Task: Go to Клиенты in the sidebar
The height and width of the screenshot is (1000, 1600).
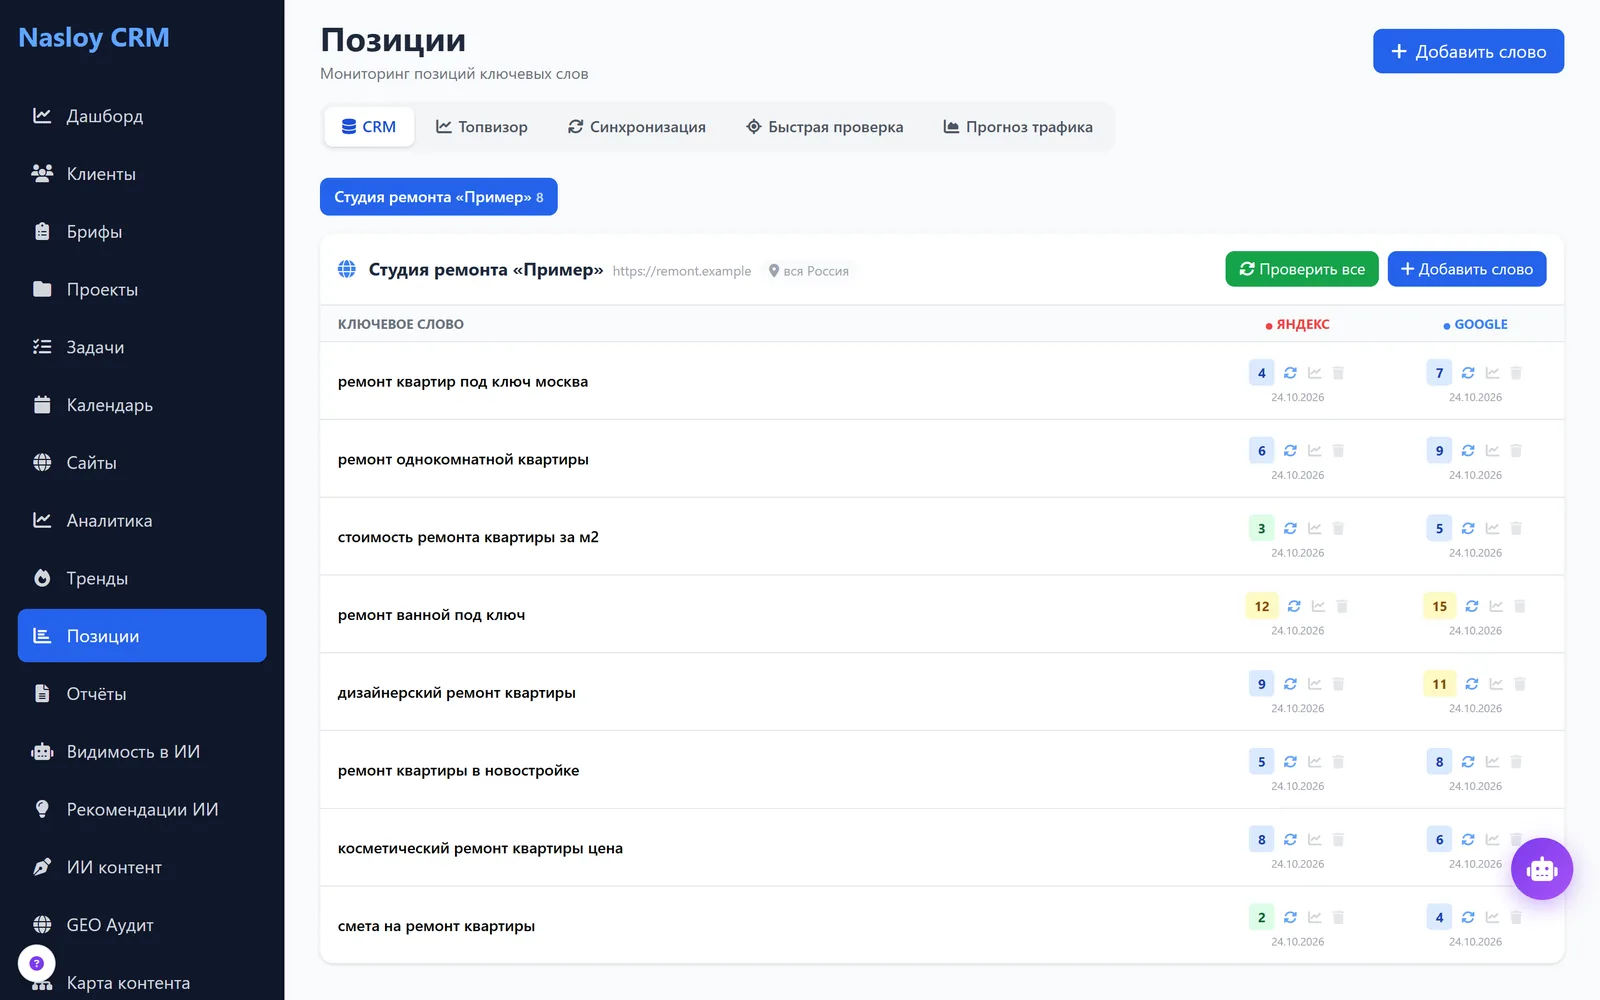Action: pos(142,174)
